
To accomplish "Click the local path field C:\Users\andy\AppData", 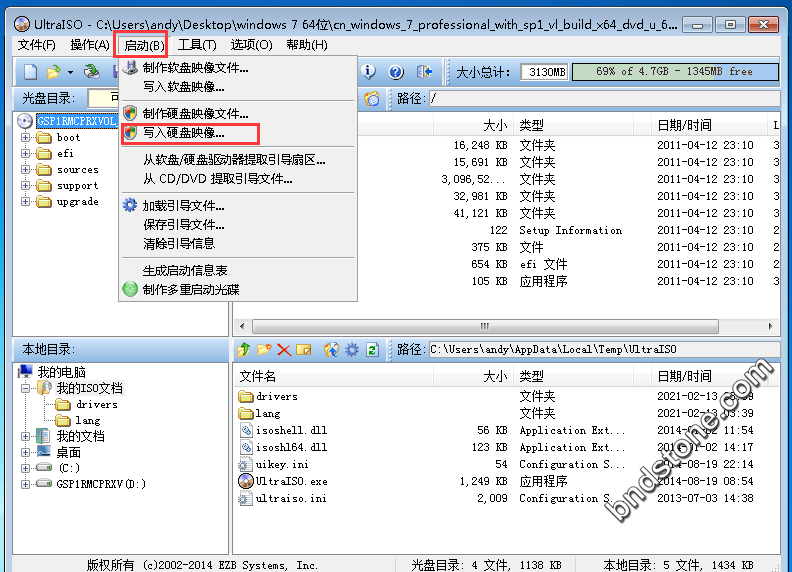I will (x=604, y=349).
